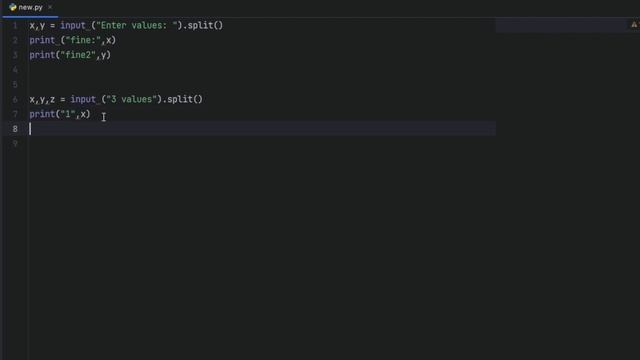Click the "fine:" string on line 2
Viewport: 640px width, 360px height.
coord(83,40)
